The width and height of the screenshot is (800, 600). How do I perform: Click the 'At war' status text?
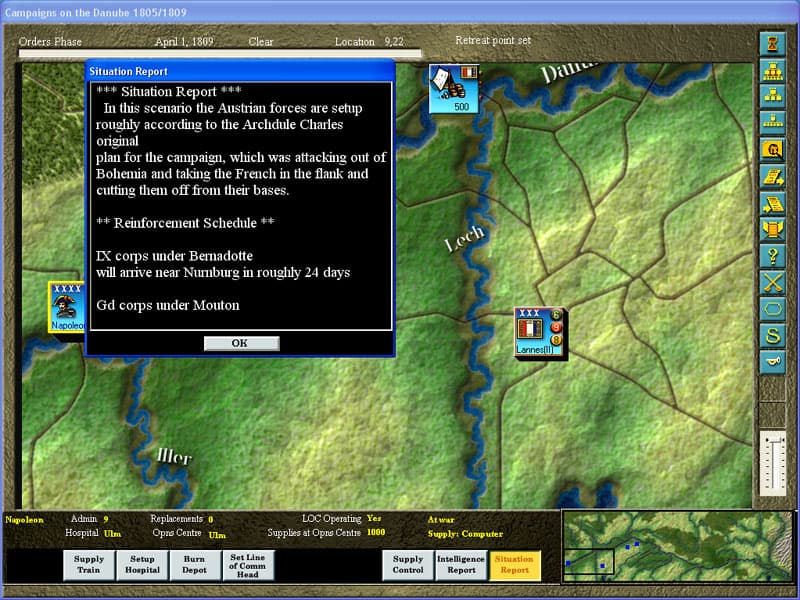441,519
